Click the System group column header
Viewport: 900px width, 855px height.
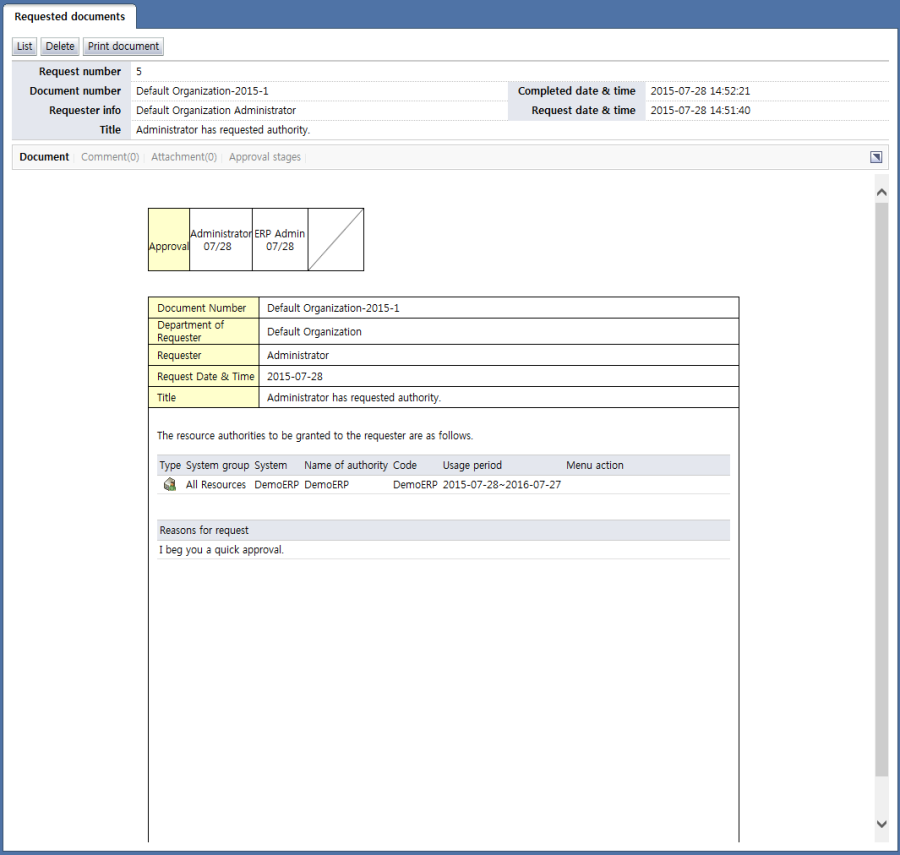[x=217, y=465]
